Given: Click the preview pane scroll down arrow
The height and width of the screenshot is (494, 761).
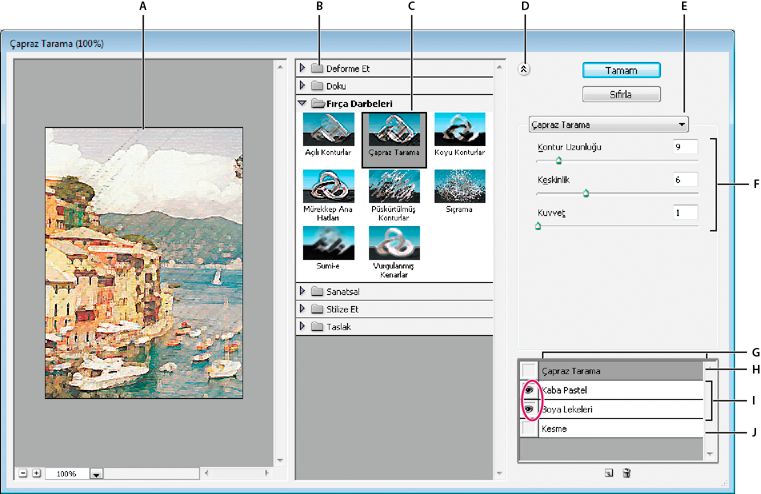Looking at the screenshot, I should (x=280, y=460).
